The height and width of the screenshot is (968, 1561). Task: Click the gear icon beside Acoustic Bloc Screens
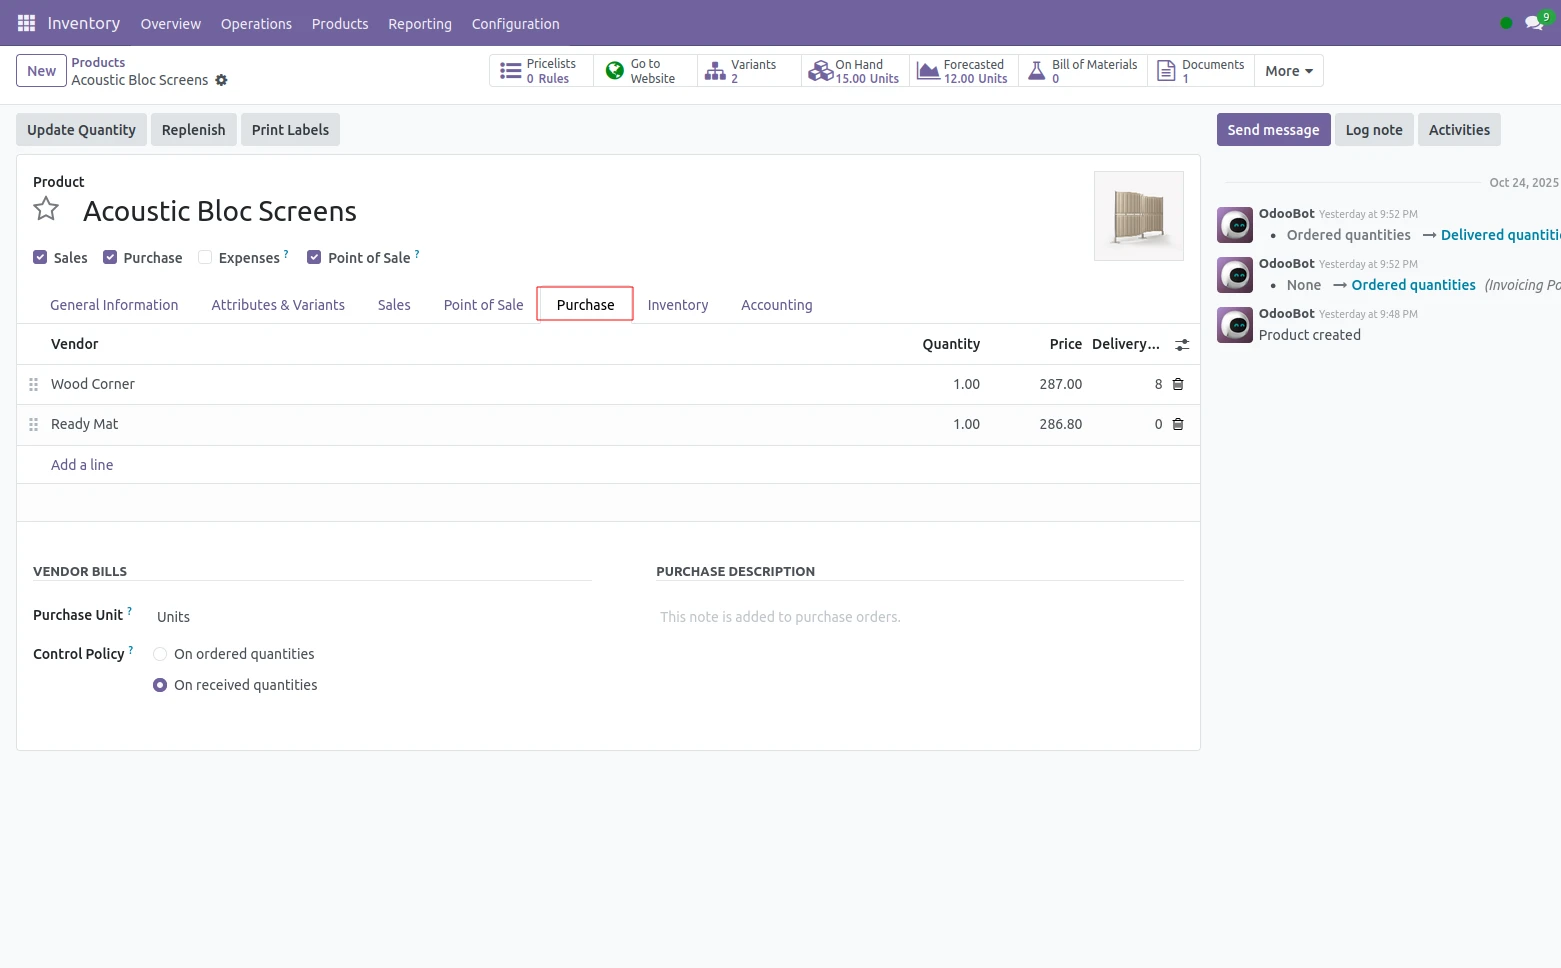222,80
